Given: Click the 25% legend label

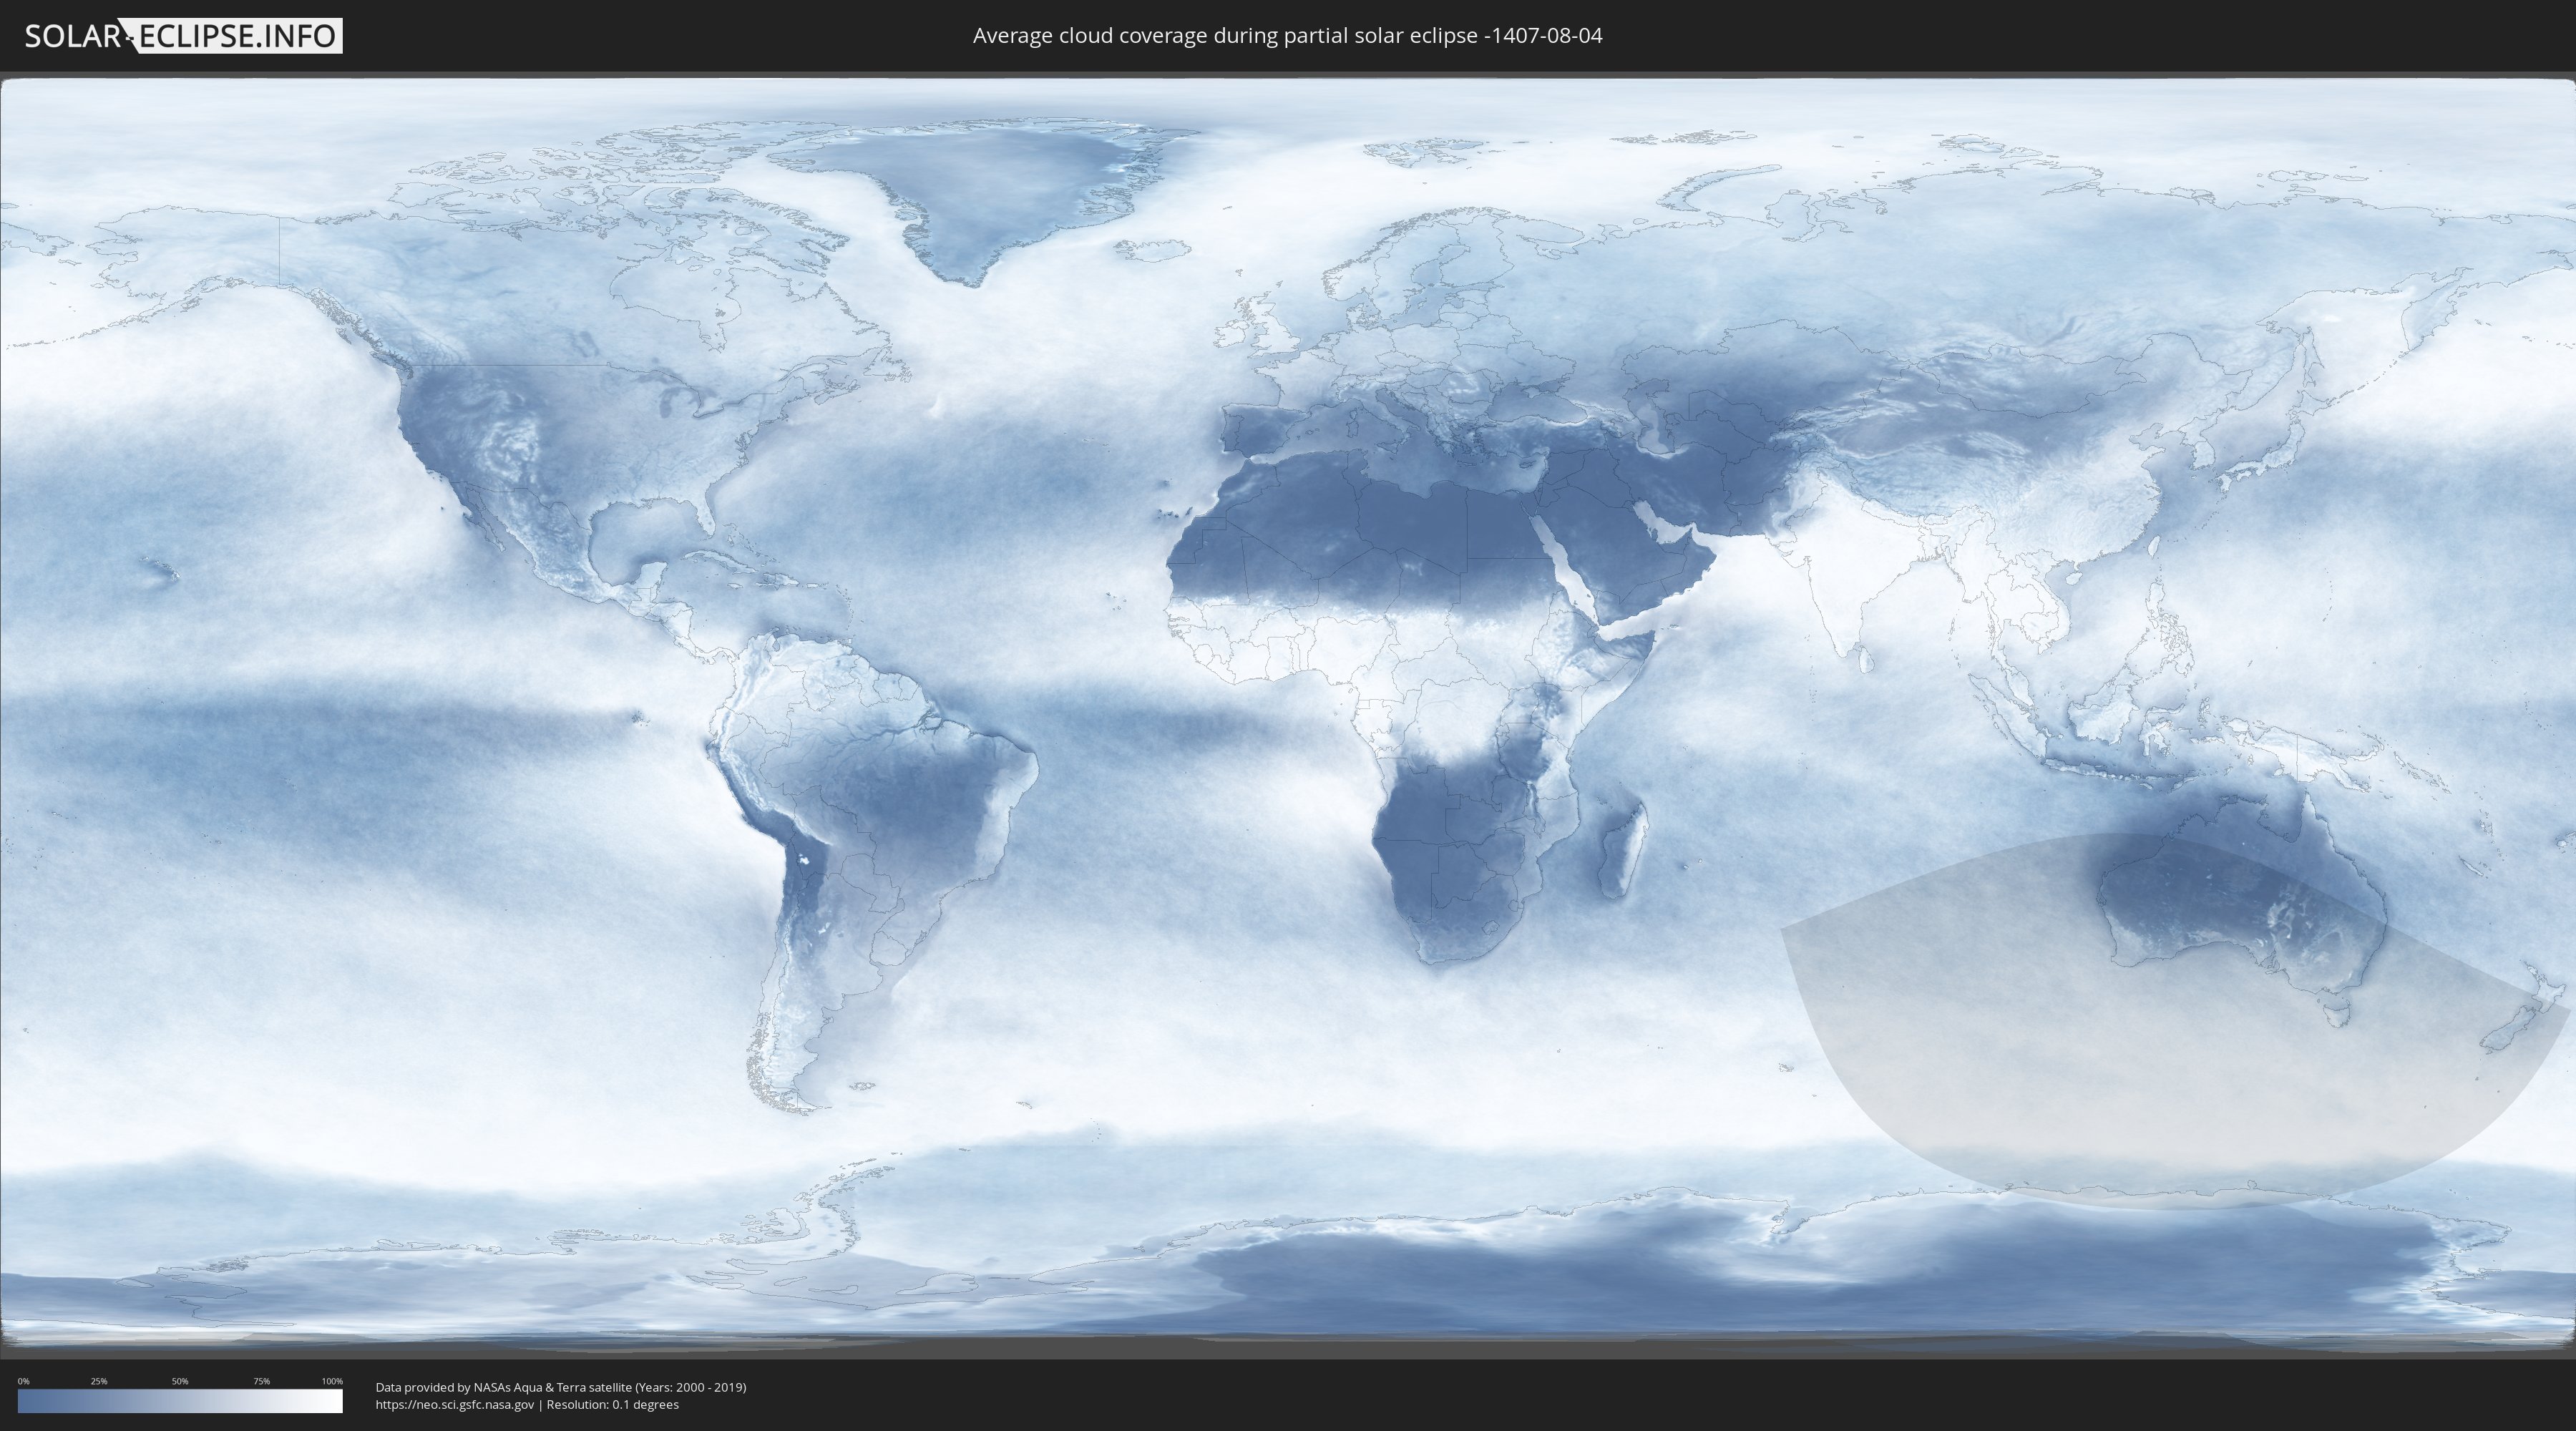Looking at the screenshot, I should click(x=99, y=1381).
